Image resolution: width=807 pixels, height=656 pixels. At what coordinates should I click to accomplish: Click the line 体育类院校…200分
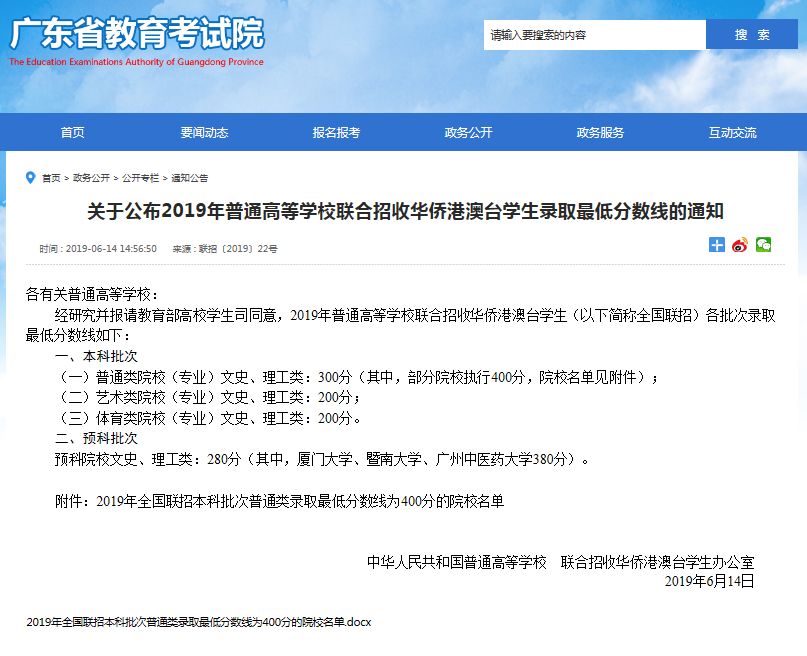tap(207, 418)
